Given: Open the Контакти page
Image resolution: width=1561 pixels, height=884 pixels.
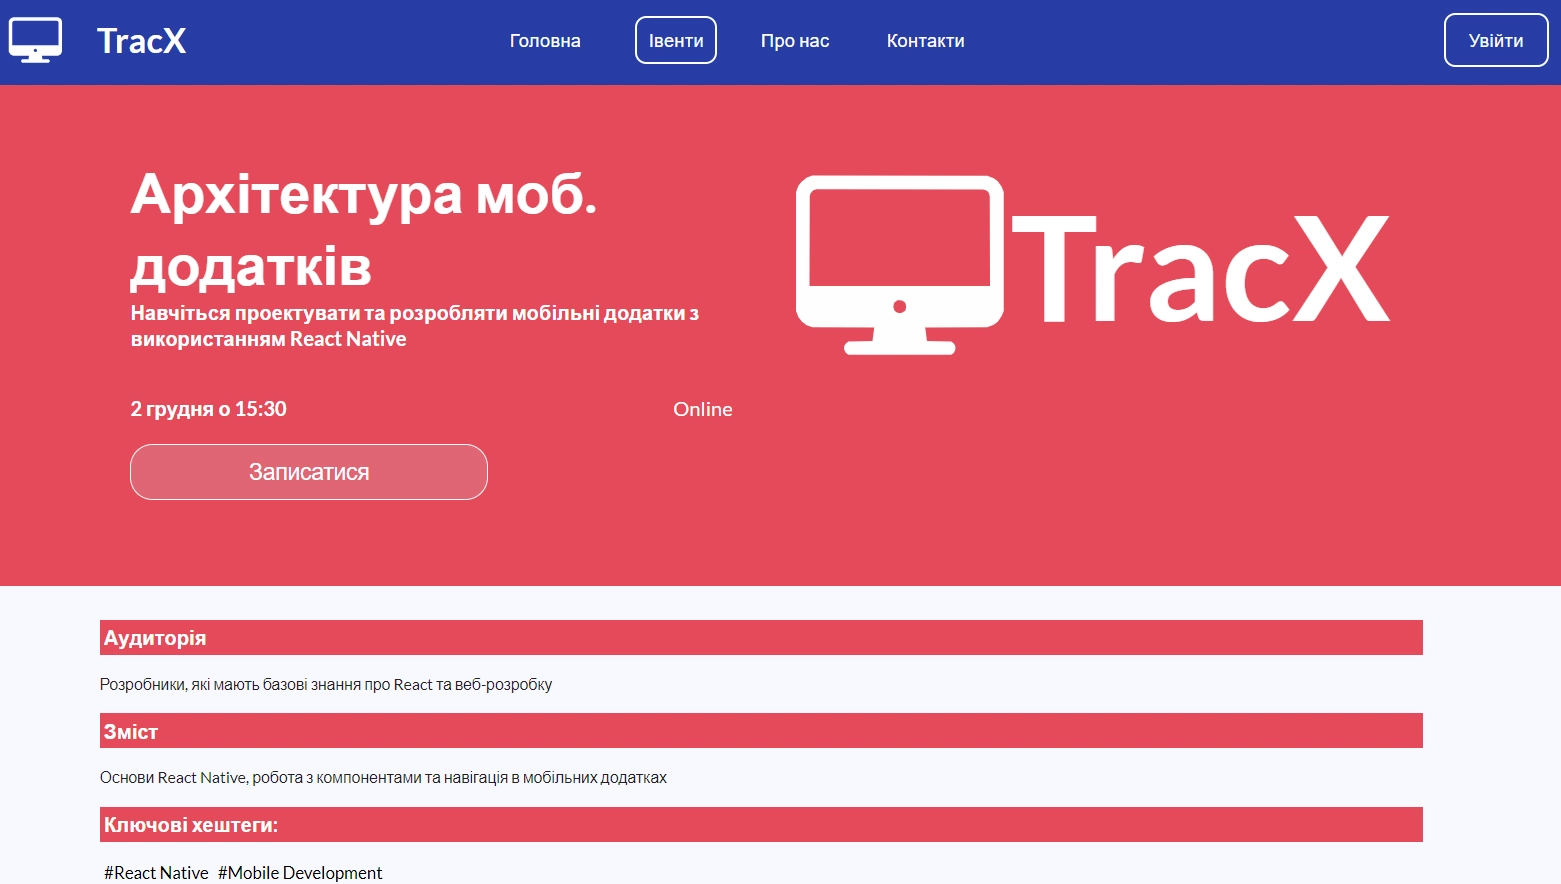Looking at the screenshot, I should pyautogui.click(x=925, y=40).
